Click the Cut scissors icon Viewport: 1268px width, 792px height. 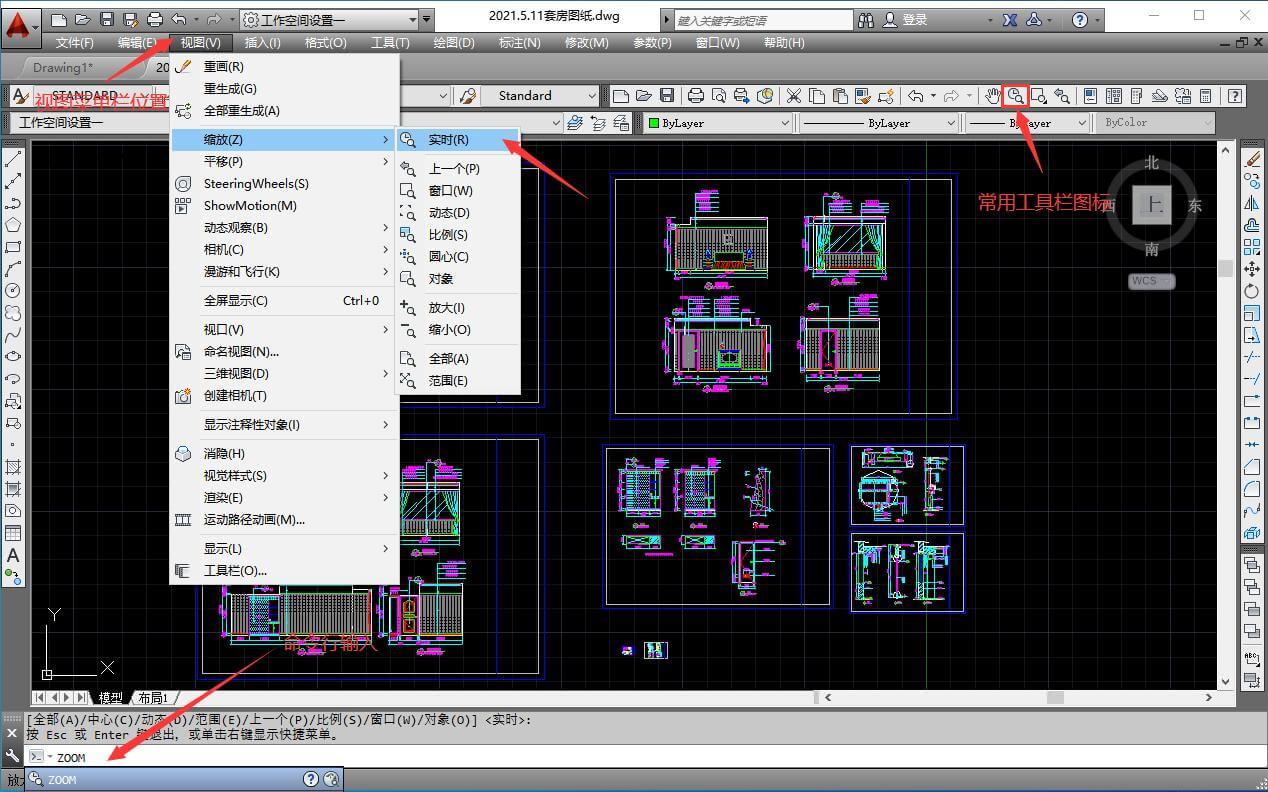pos(794,96)
